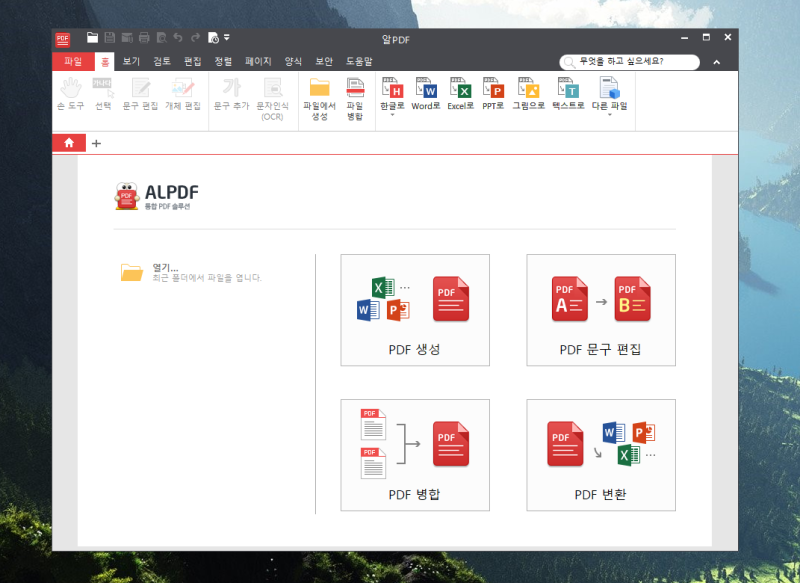Click the Save disk icon in the title bar
The image size is (800, 583).
(110, 38)
